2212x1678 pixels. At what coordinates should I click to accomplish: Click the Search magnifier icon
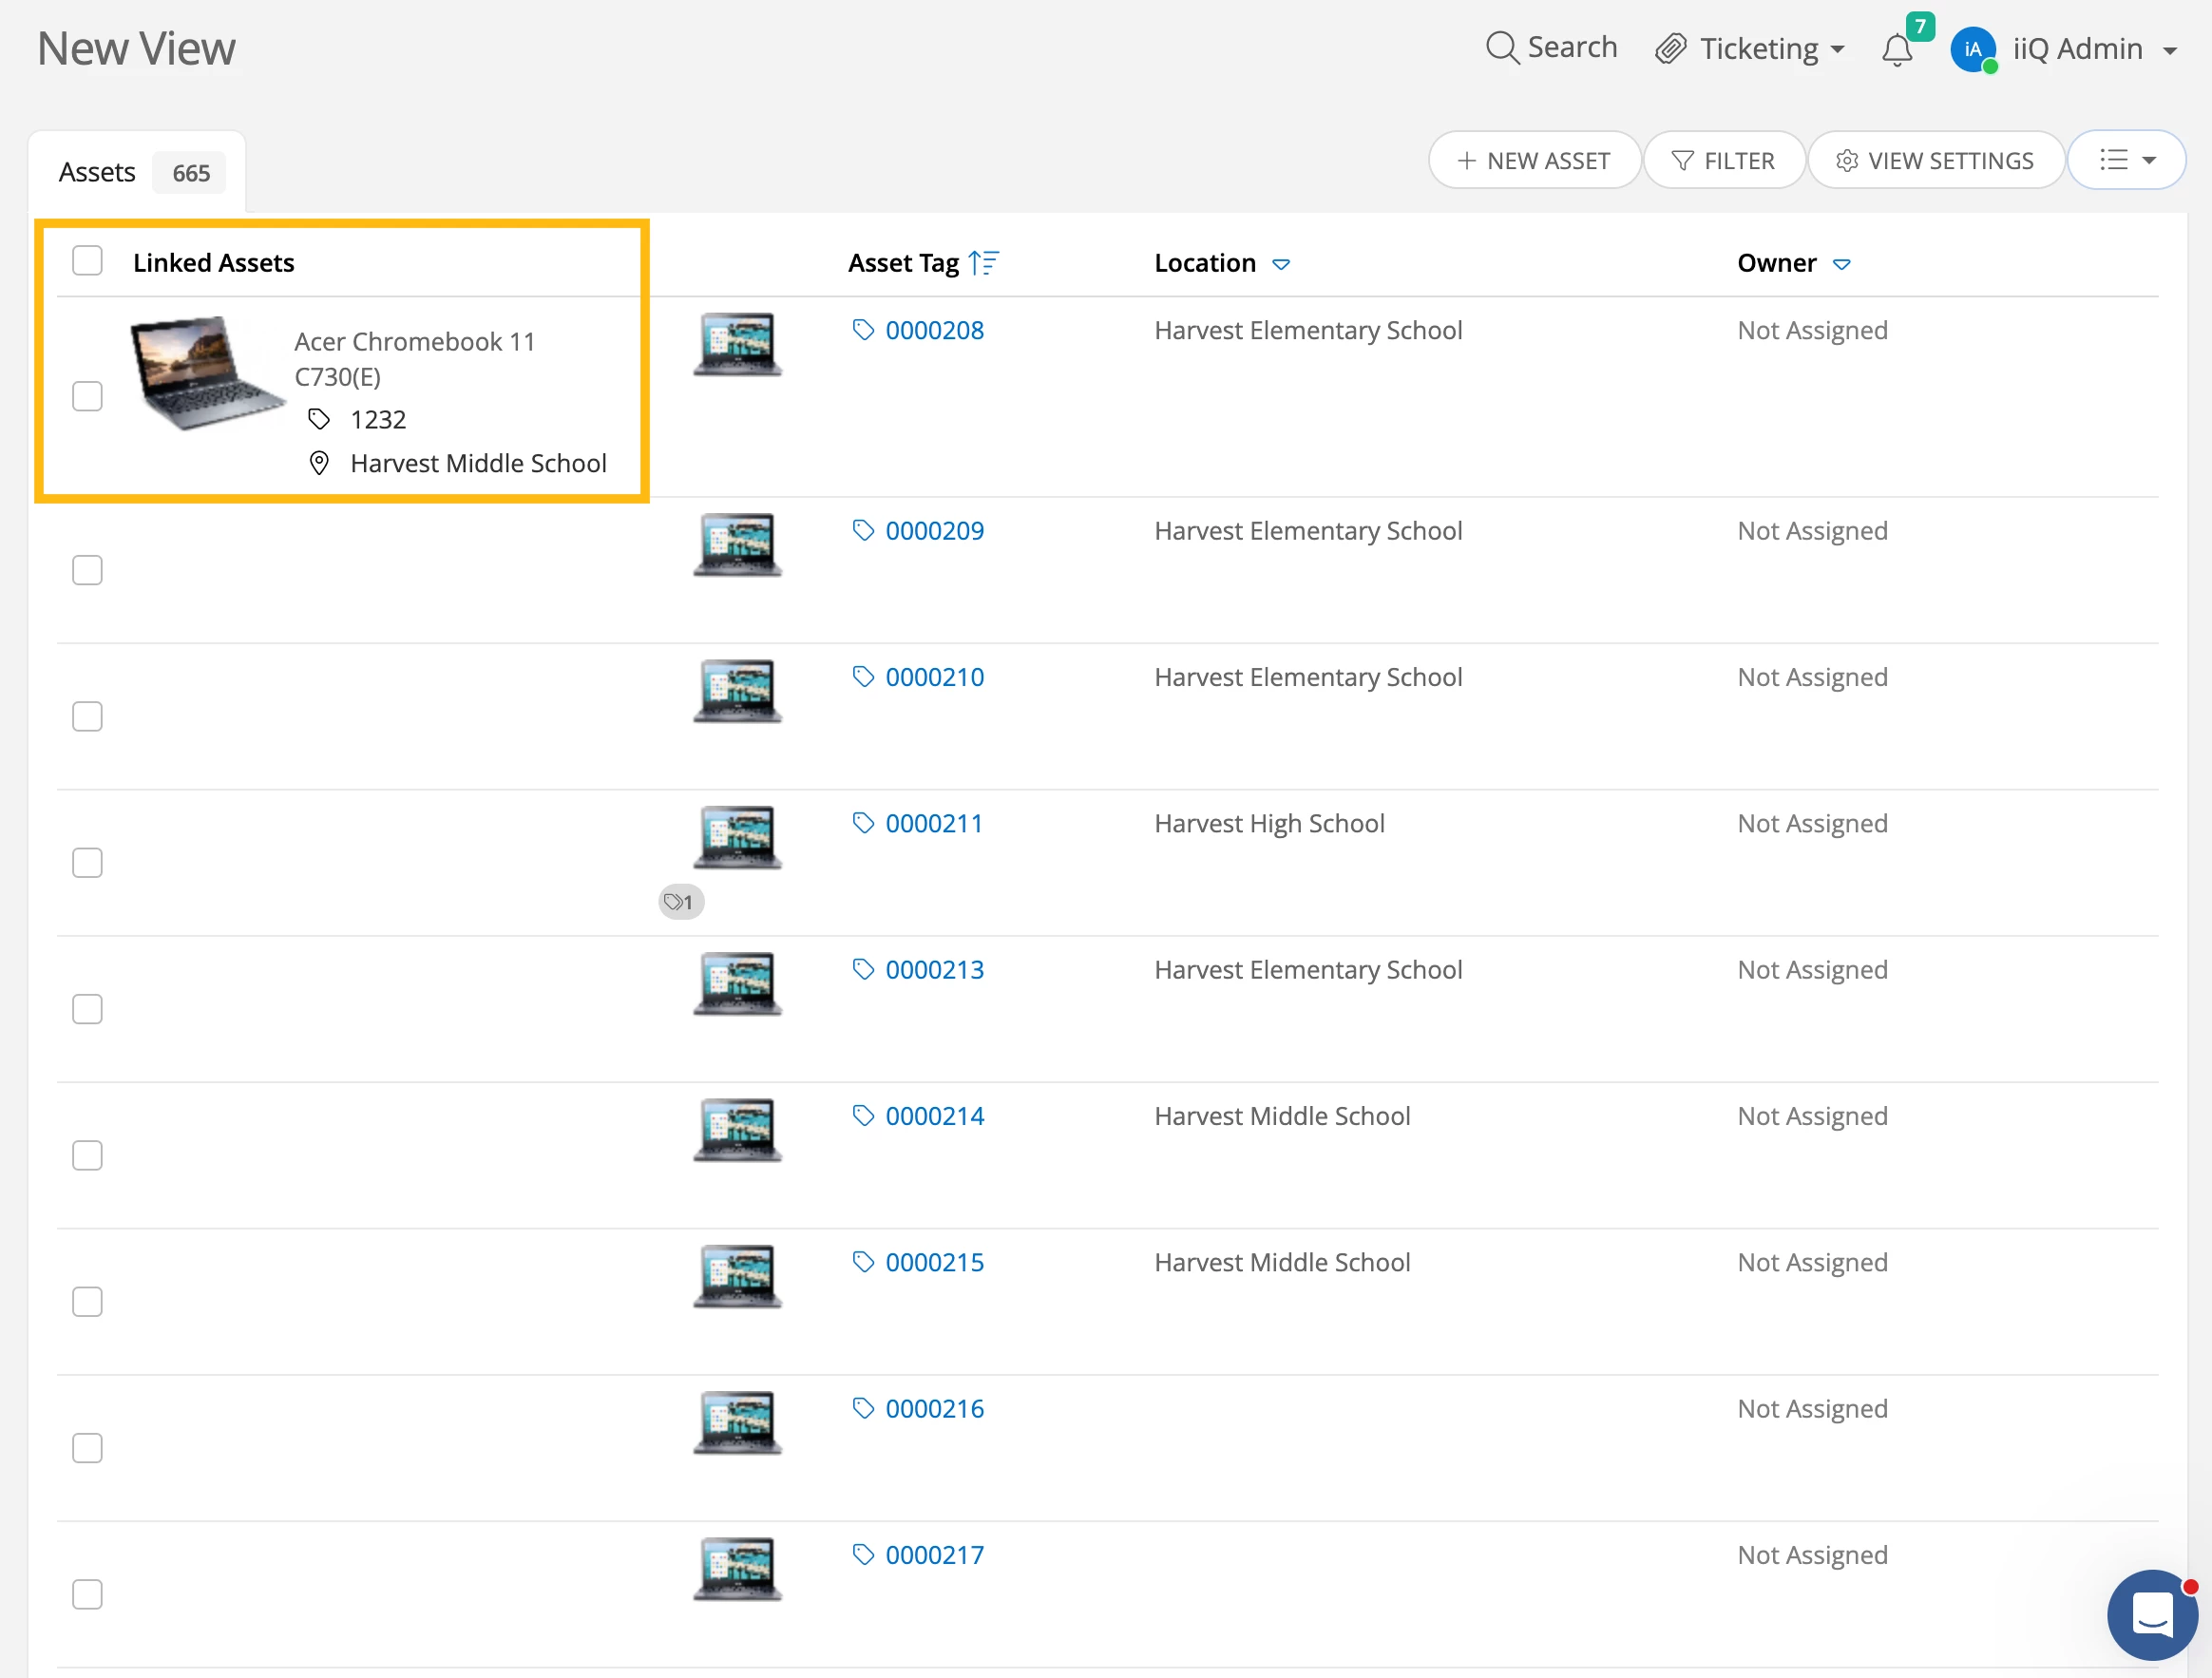[x=1501, y=47]
